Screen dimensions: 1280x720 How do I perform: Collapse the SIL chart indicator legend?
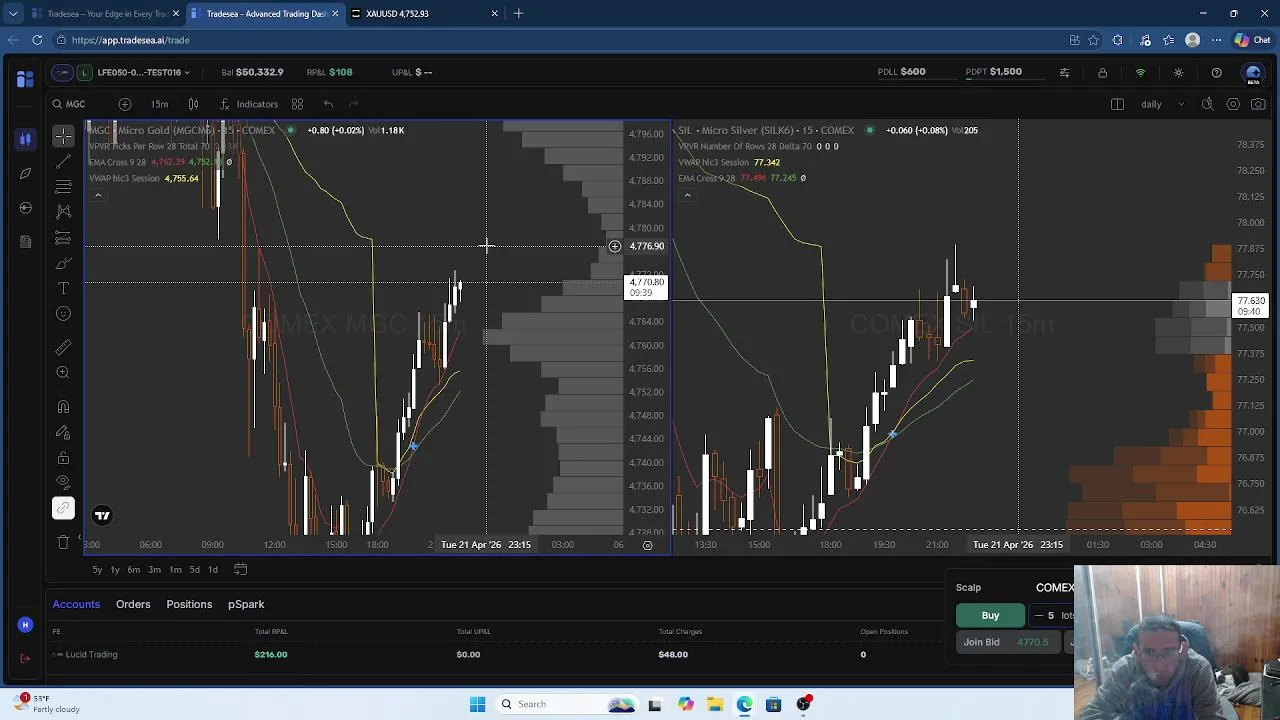(x=687, y=195)
